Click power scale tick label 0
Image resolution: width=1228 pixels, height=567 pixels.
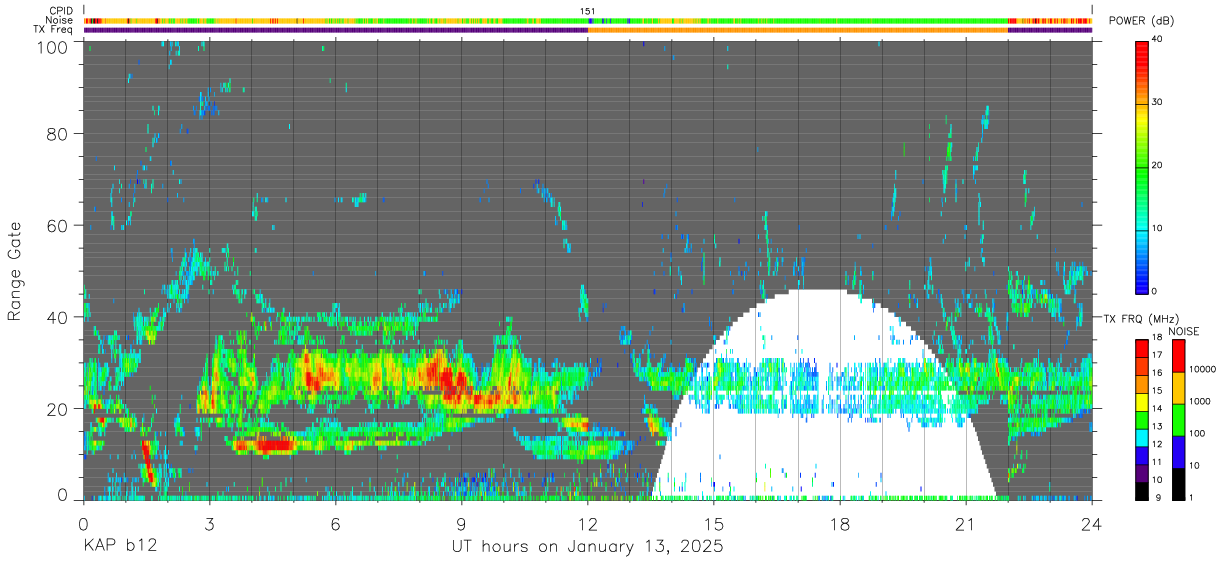point(1155,291)
